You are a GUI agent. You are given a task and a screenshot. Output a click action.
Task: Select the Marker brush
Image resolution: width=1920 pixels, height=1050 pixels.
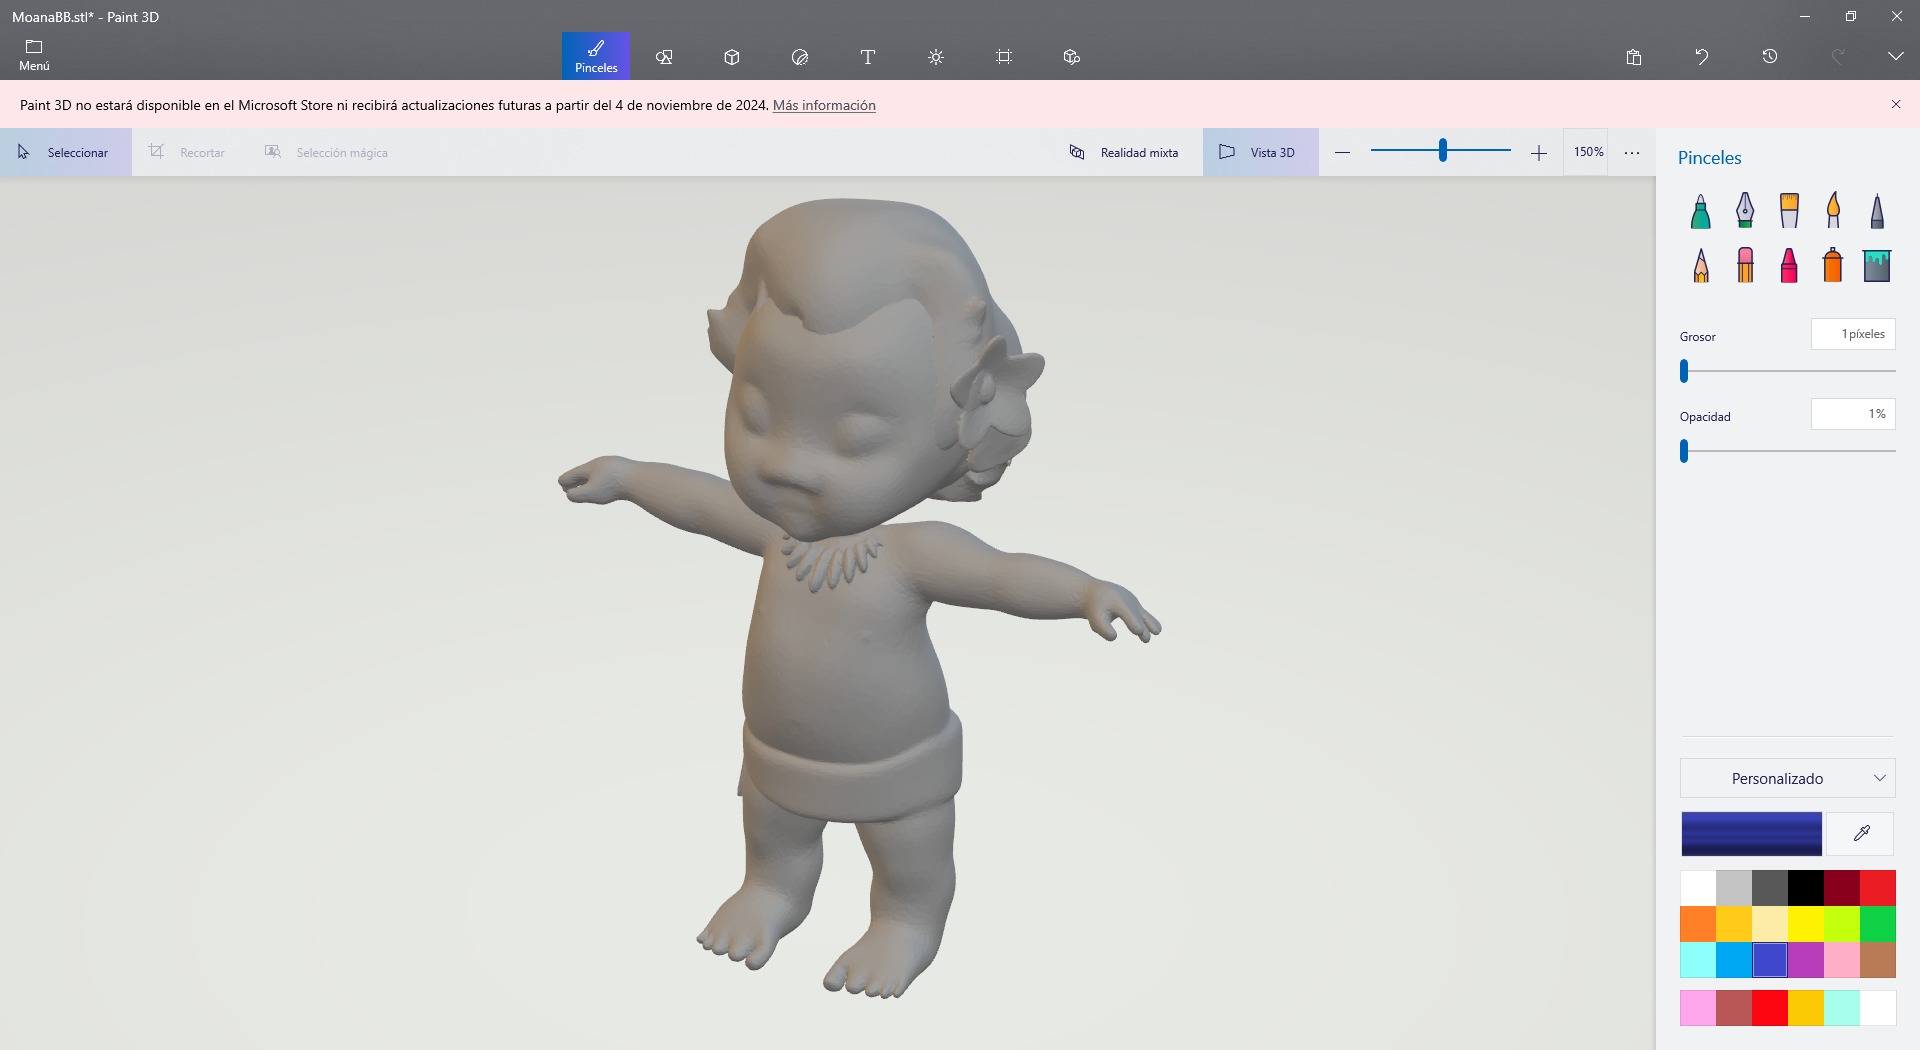tap(1701, 210)
